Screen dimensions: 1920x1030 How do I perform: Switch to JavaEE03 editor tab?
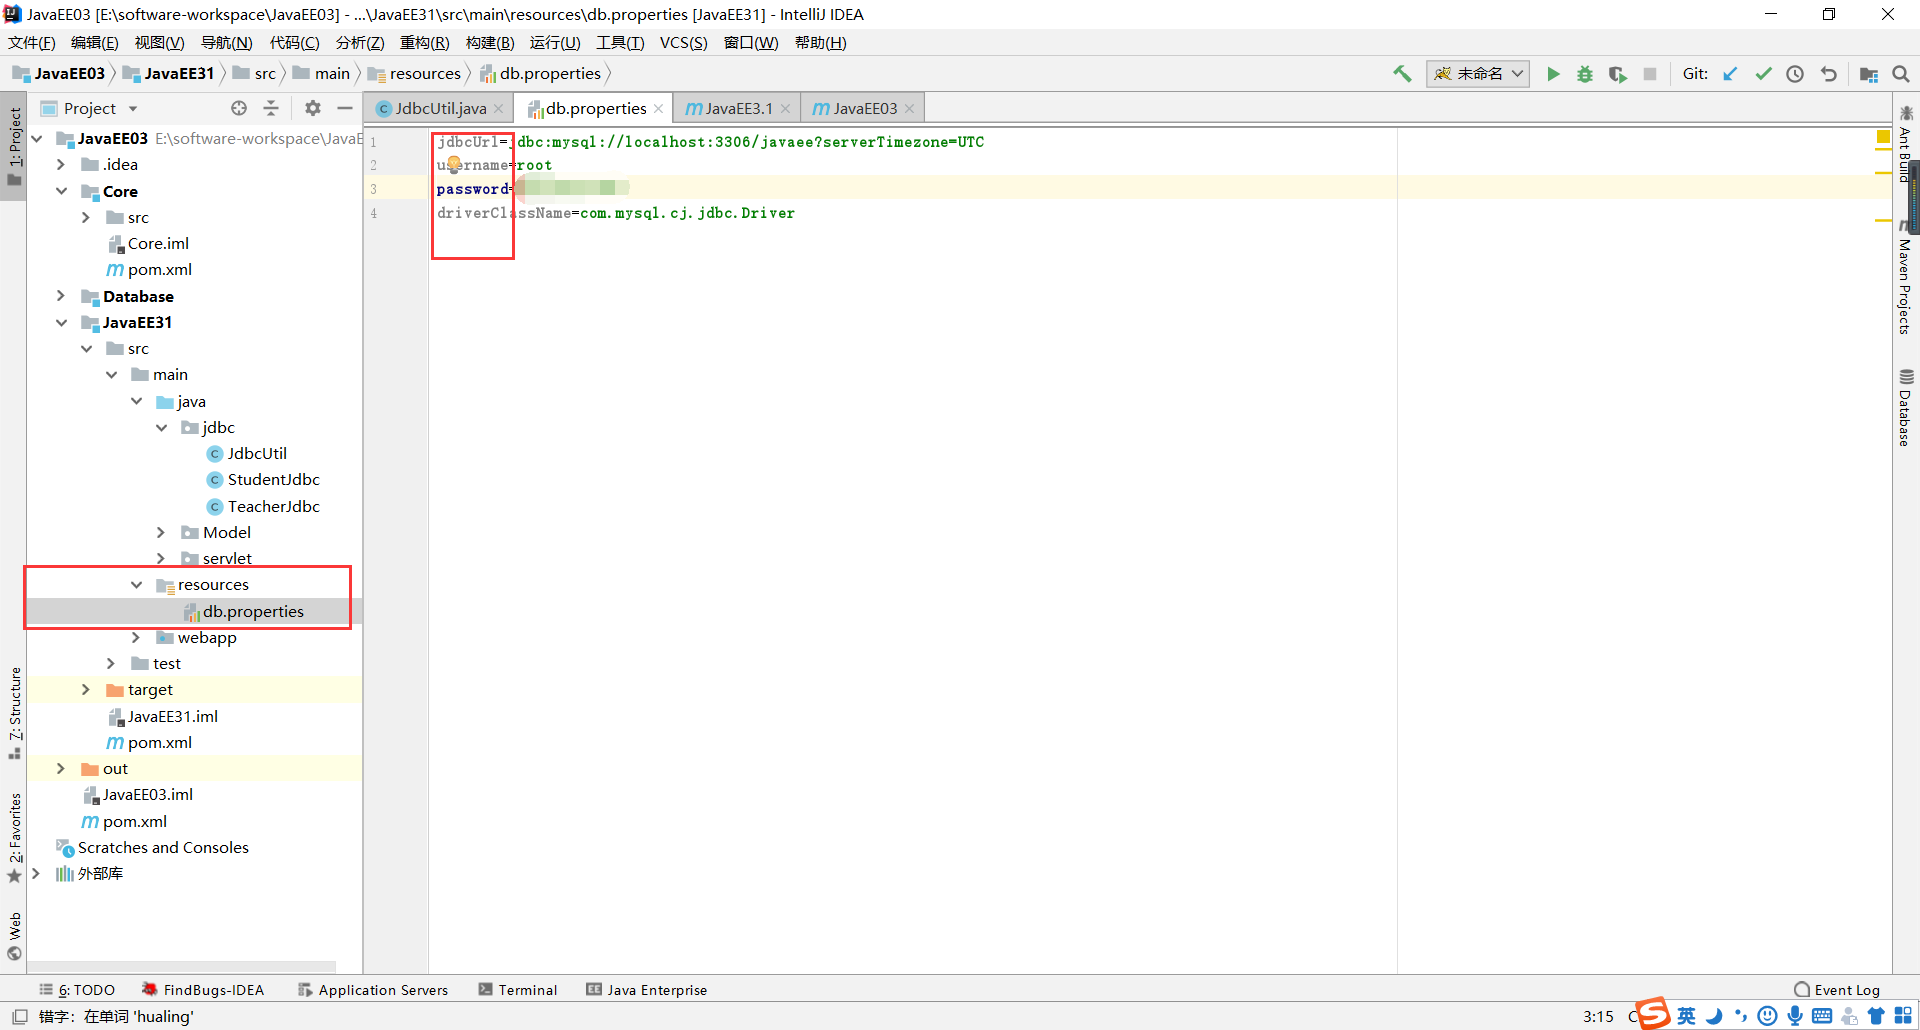point(864,108)
